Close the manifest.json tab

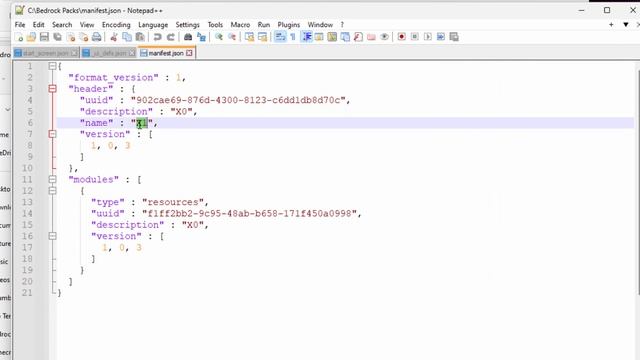189,53
